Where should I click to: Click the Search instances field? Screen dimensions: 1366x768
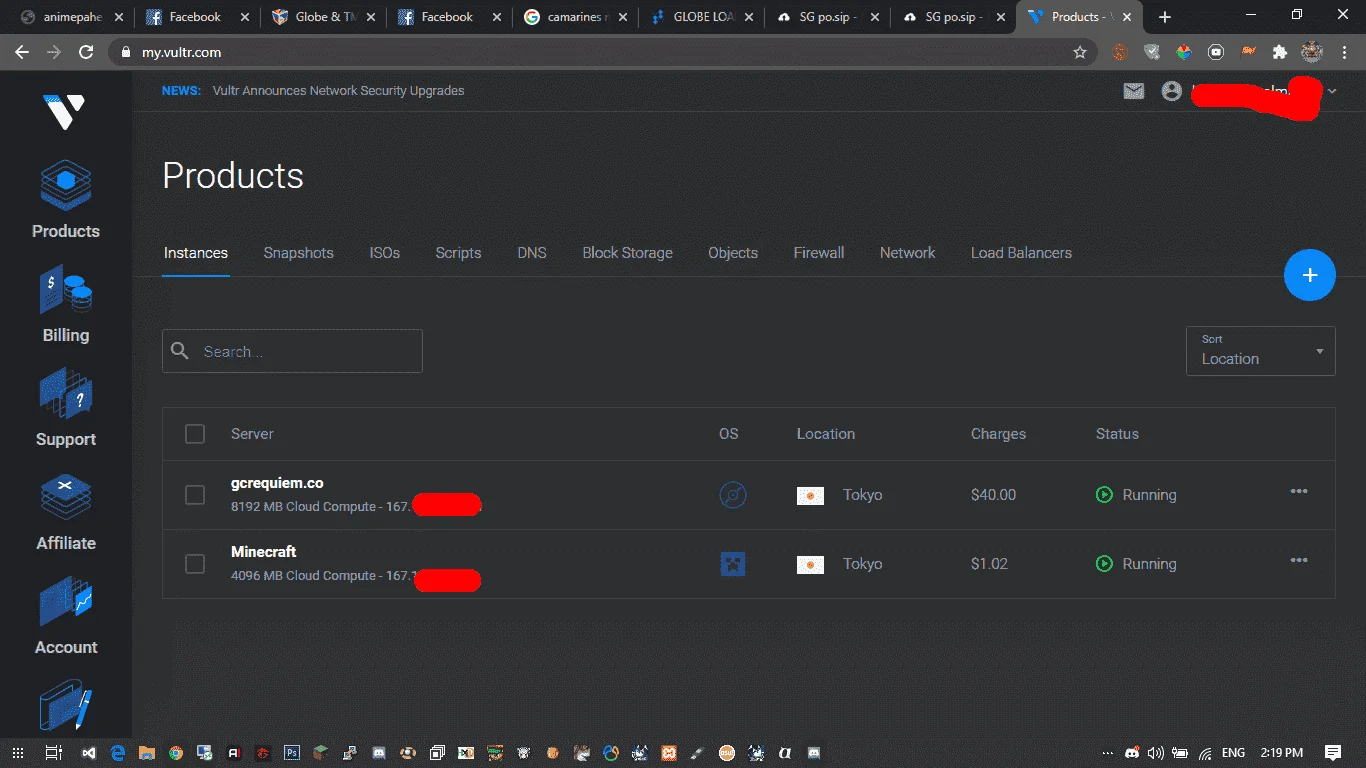click(292, 351)
